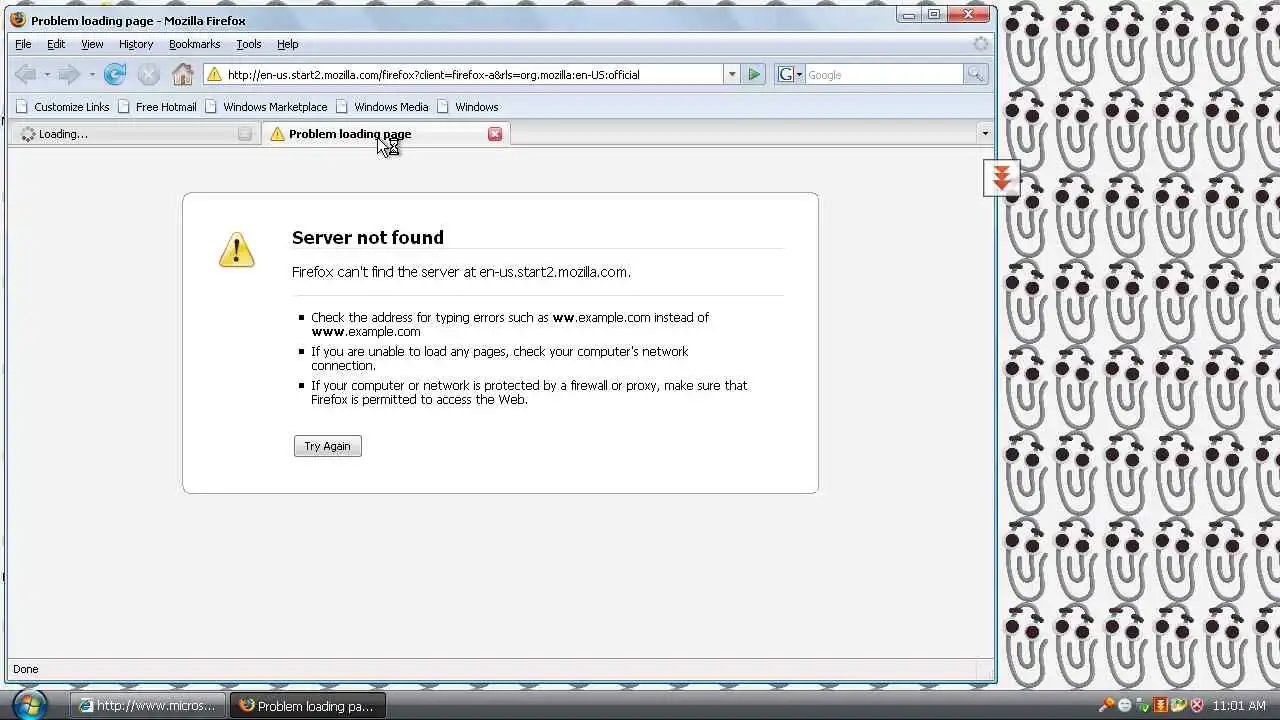Image resolution: width=1280 pixels, height=720 pixels.
Task: Click the greyed close icon on Loading tab
Action: (x=245, y=134)
